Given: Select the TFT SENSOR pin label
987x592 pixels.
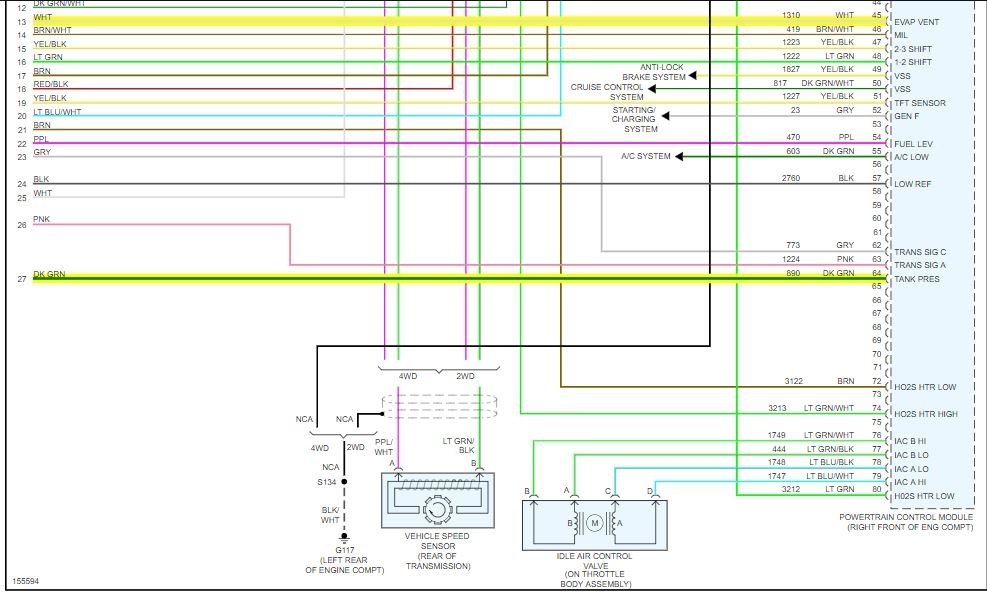Looking at the screenshot, I should (x=920, y=103).
